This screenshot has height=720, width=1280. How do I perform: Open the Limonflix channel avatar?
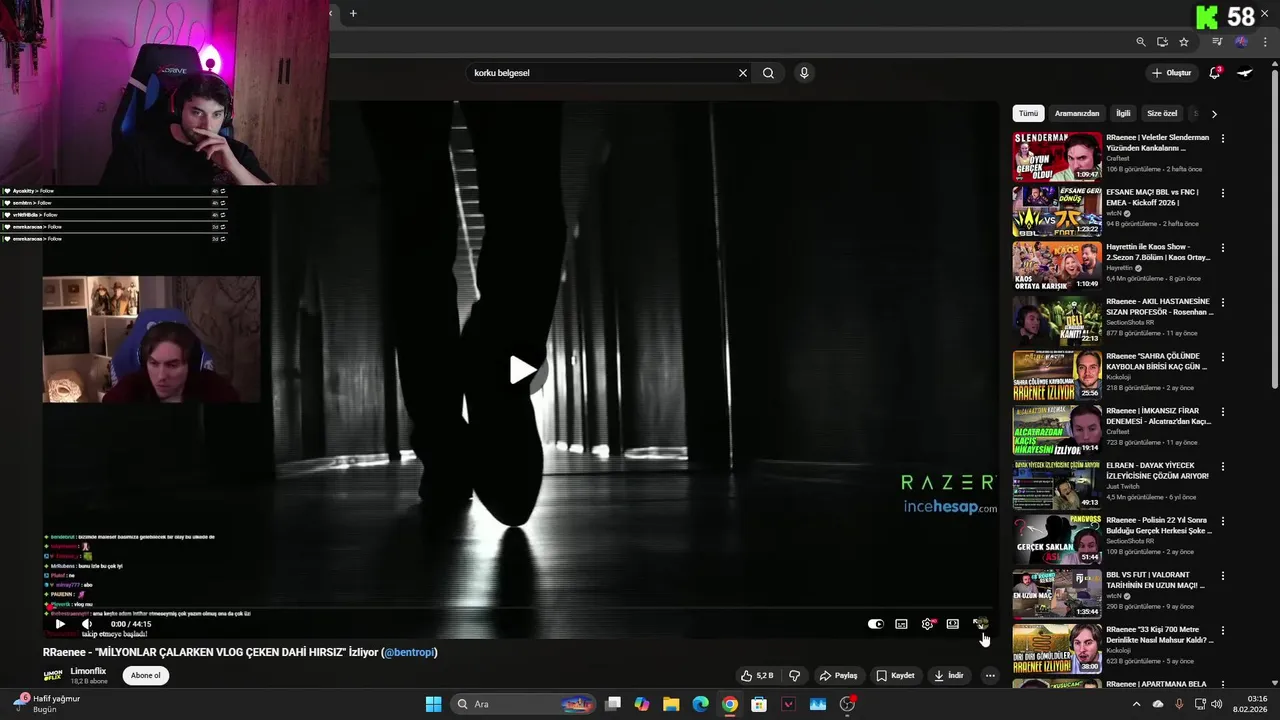[x=53, y=676]
